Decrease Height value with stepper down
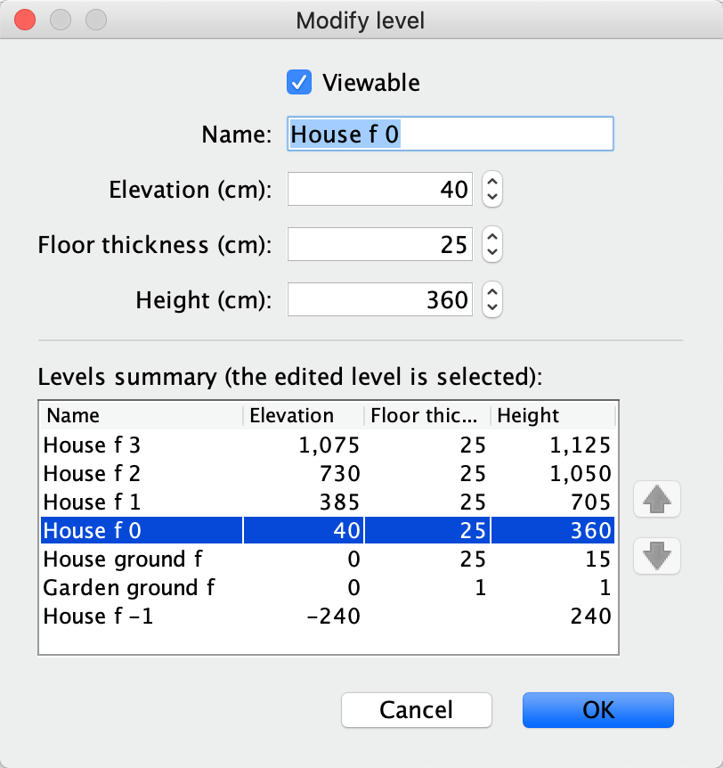Viewport: 723px width, 768px height. coord(492,308)
